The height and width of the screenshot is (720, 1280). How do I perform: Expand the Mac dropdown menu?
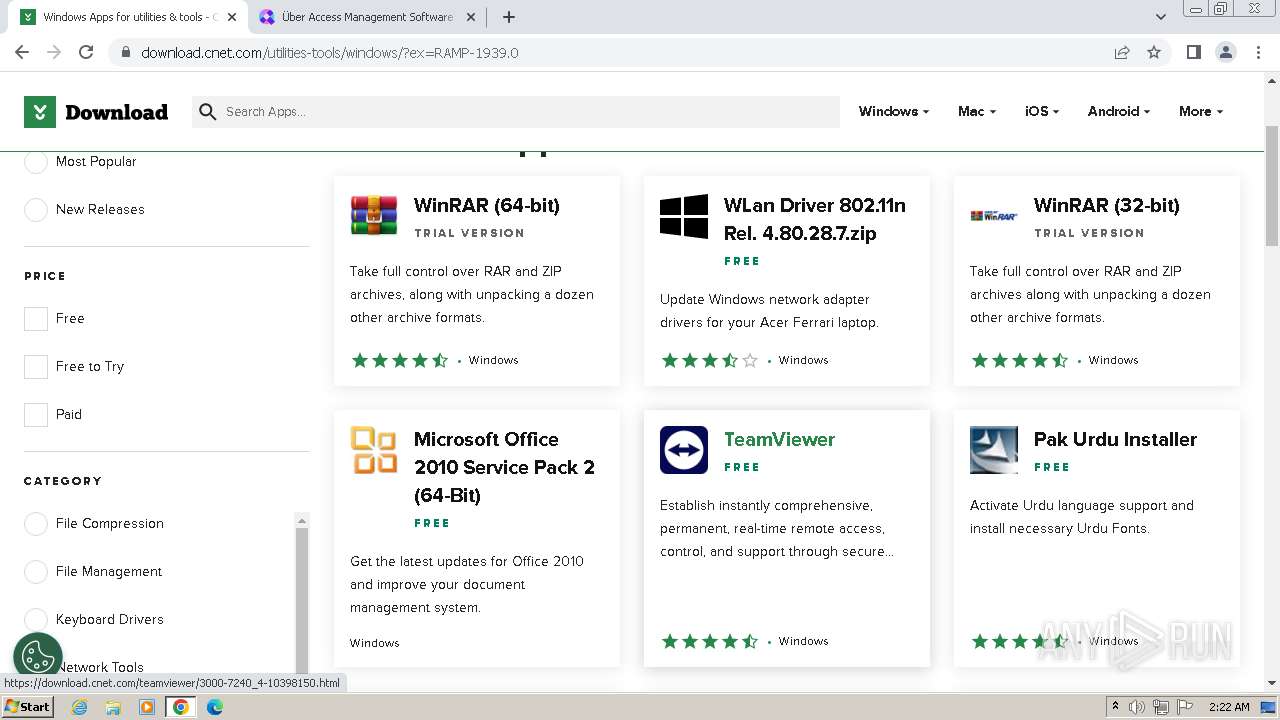(976, 112)
